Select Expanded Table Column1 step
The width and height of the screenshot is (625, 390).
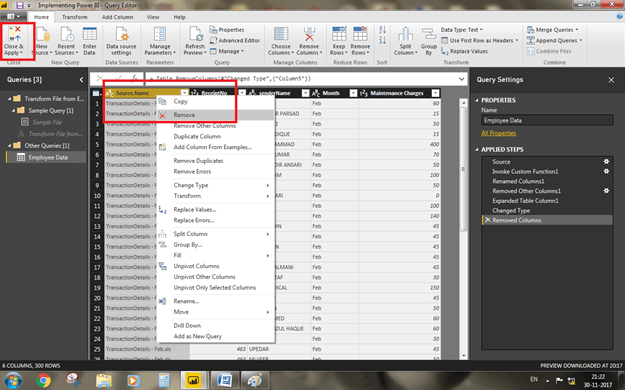547,201
